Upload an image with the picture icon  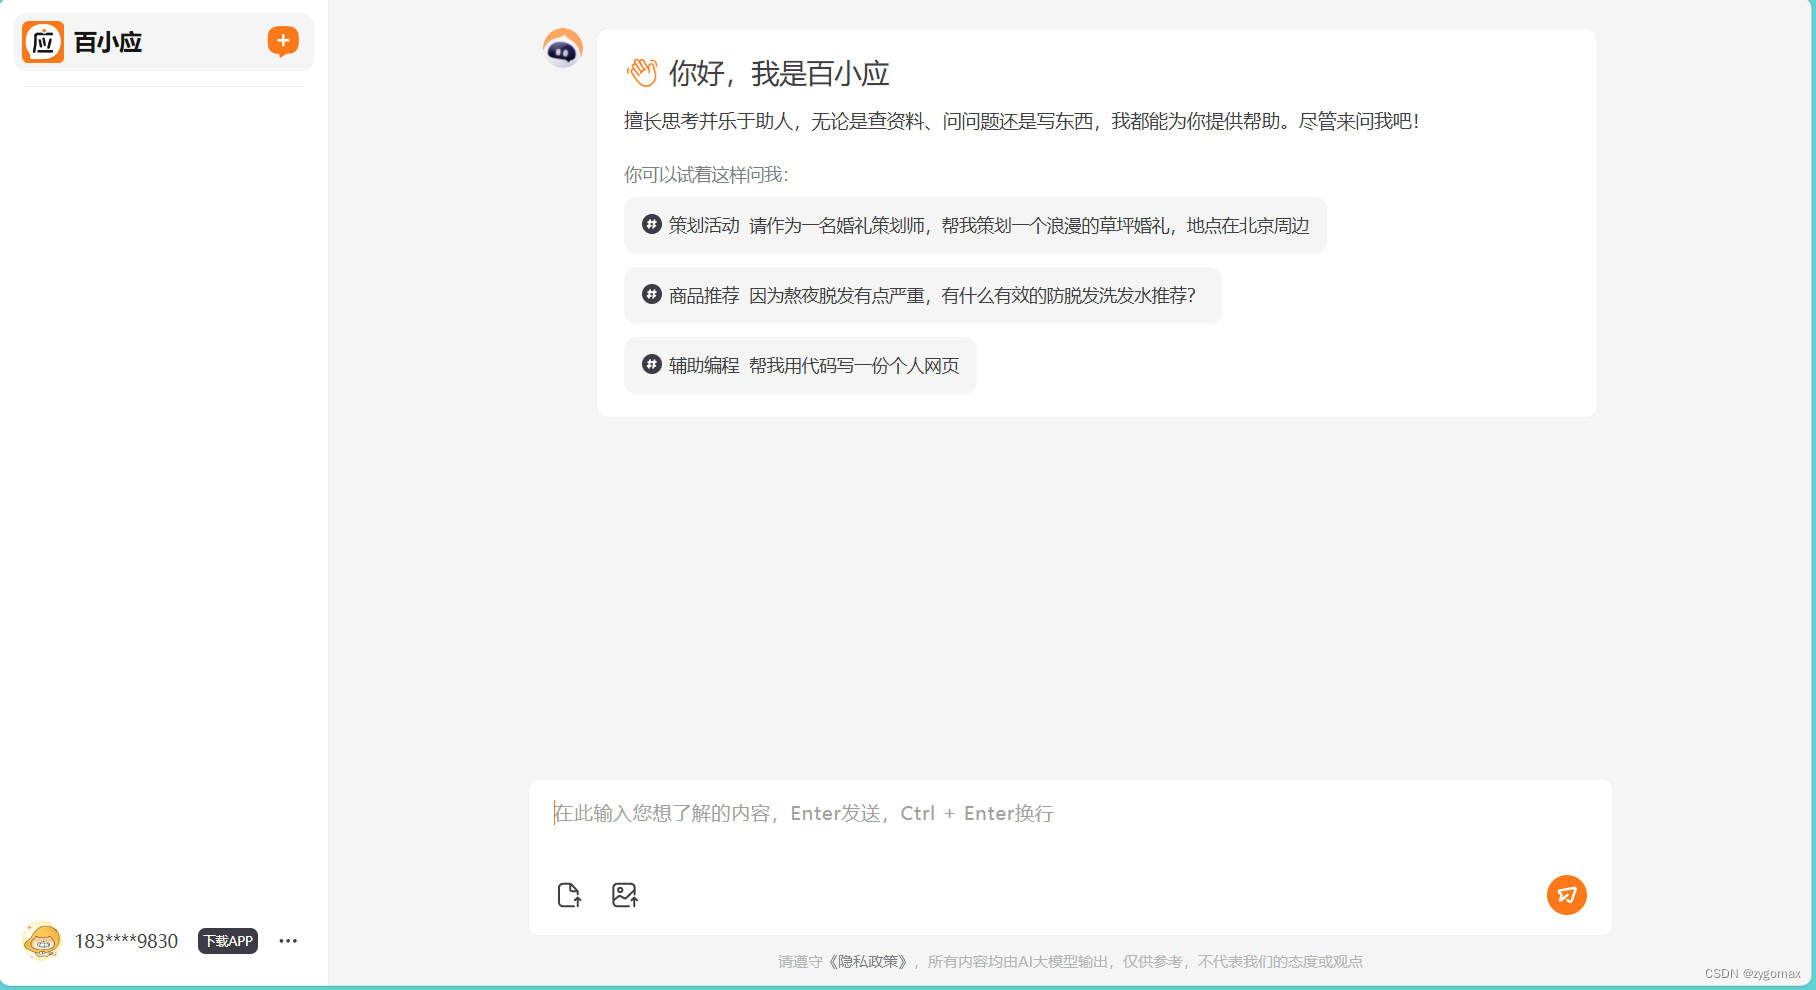(625, 895)
